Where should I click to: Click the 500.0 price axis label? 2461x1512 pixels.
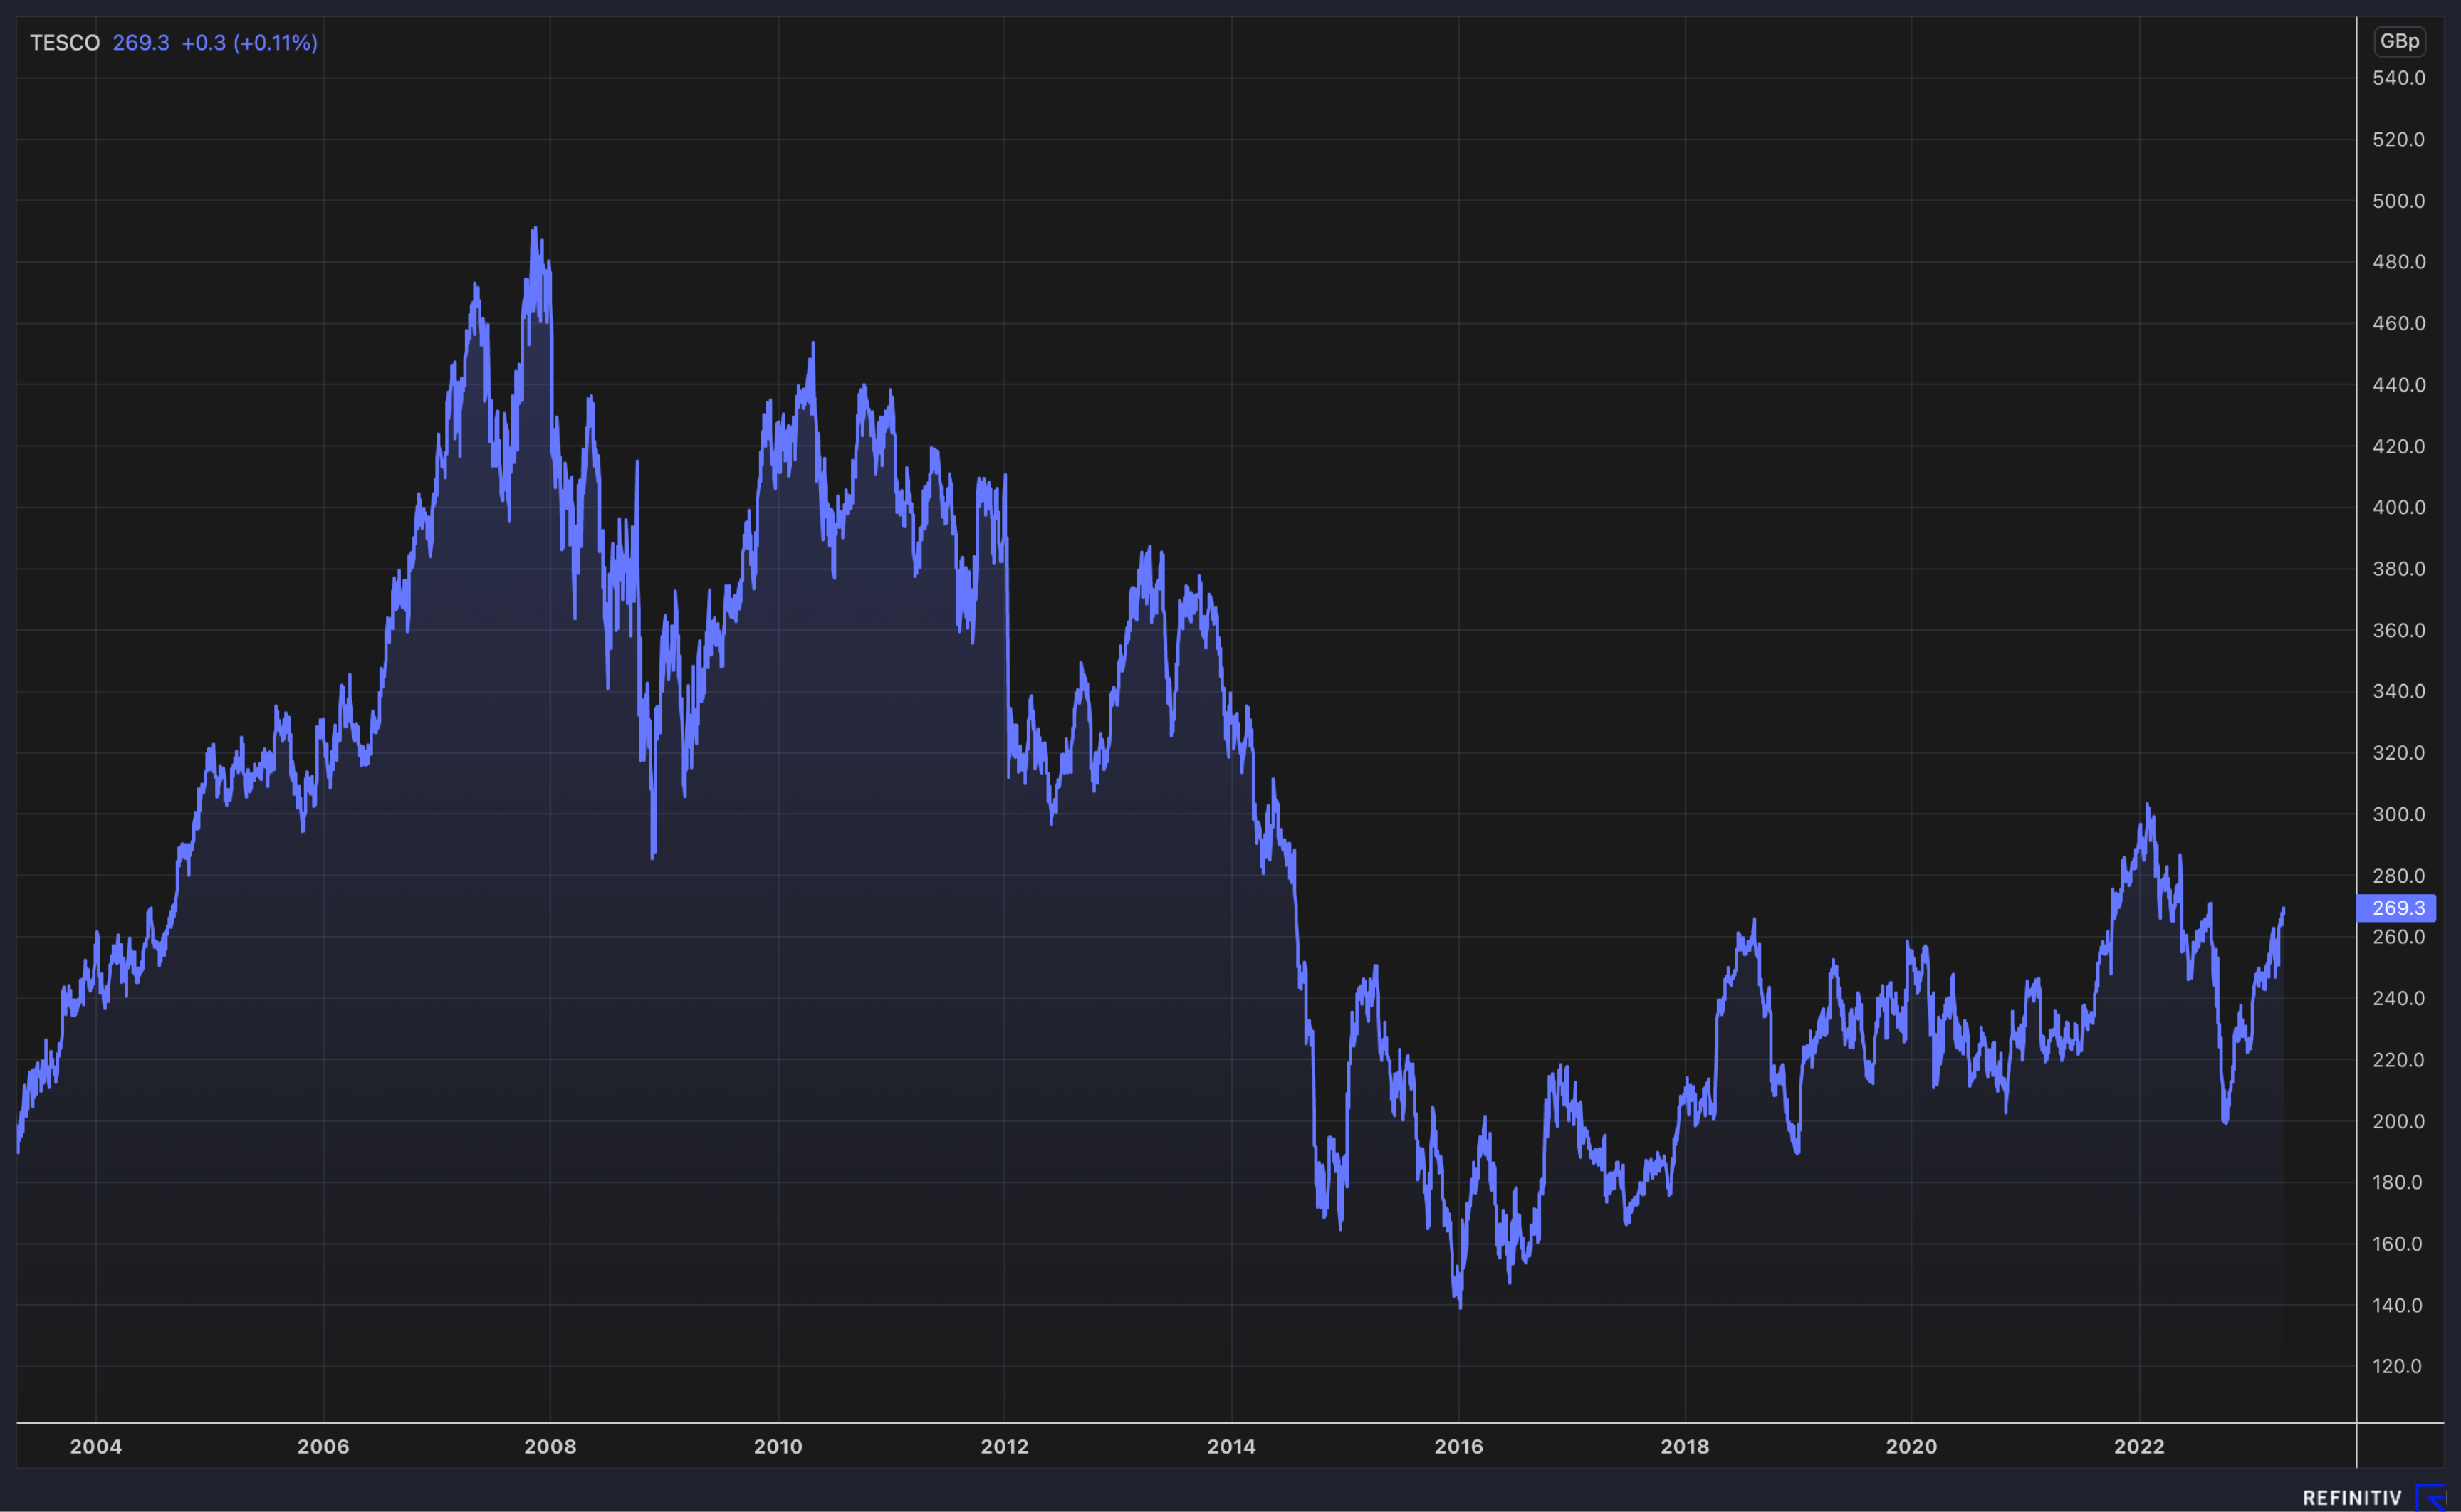click(2399, 201)
